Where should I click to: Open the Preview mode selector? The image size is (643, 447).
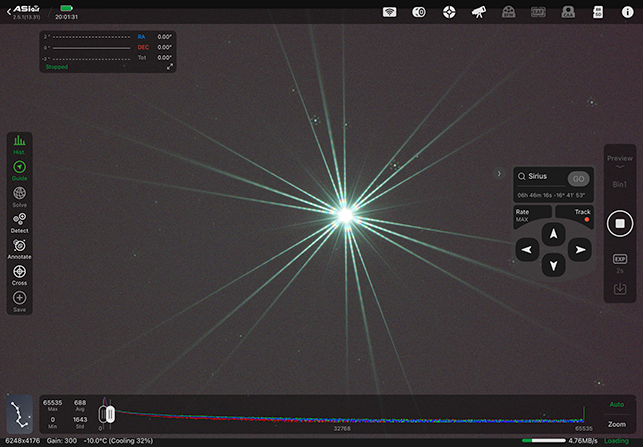pyautogui.click(x=620, y=158)
